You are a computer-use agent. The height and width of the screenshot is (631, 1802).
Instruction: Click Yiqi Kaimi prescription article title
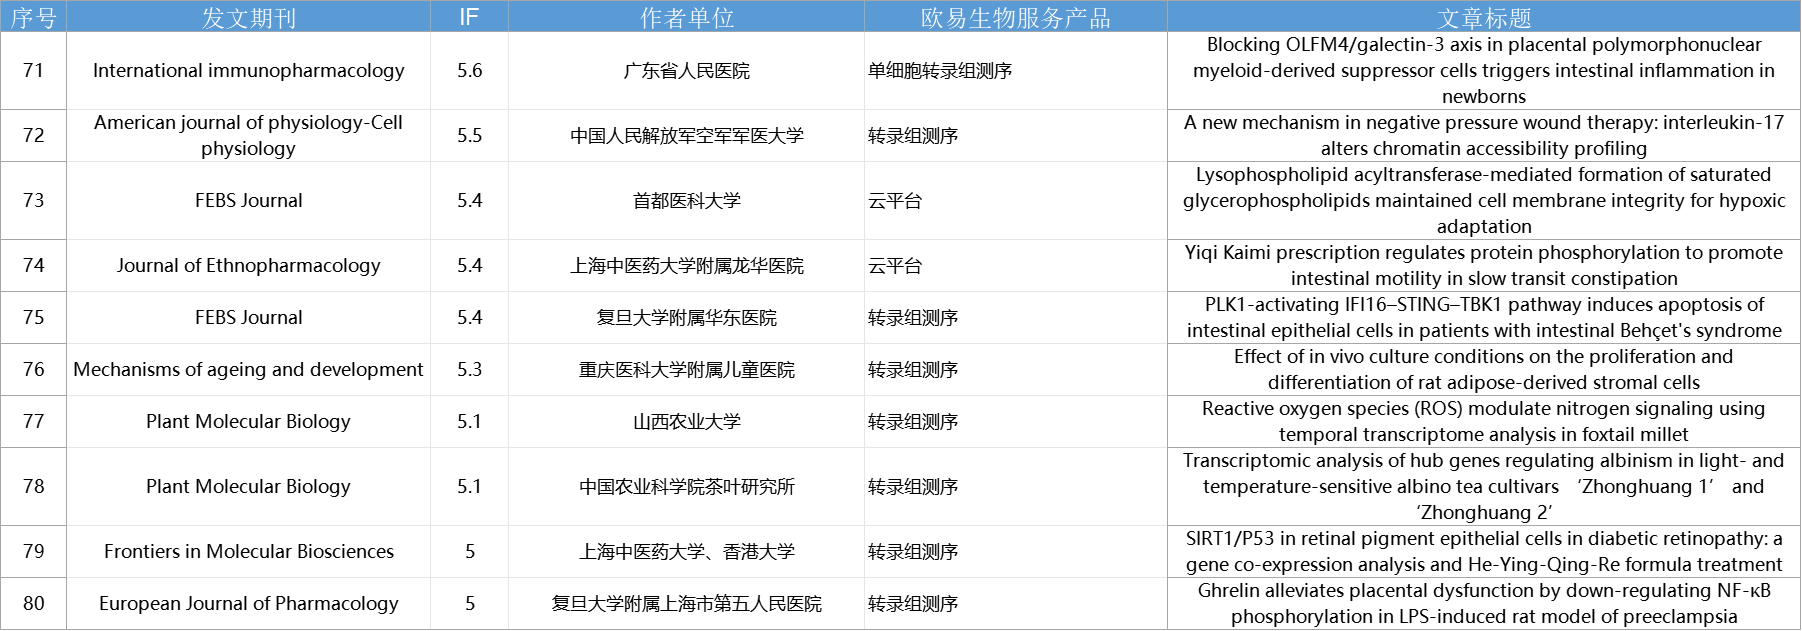[x=1484, y=266]
